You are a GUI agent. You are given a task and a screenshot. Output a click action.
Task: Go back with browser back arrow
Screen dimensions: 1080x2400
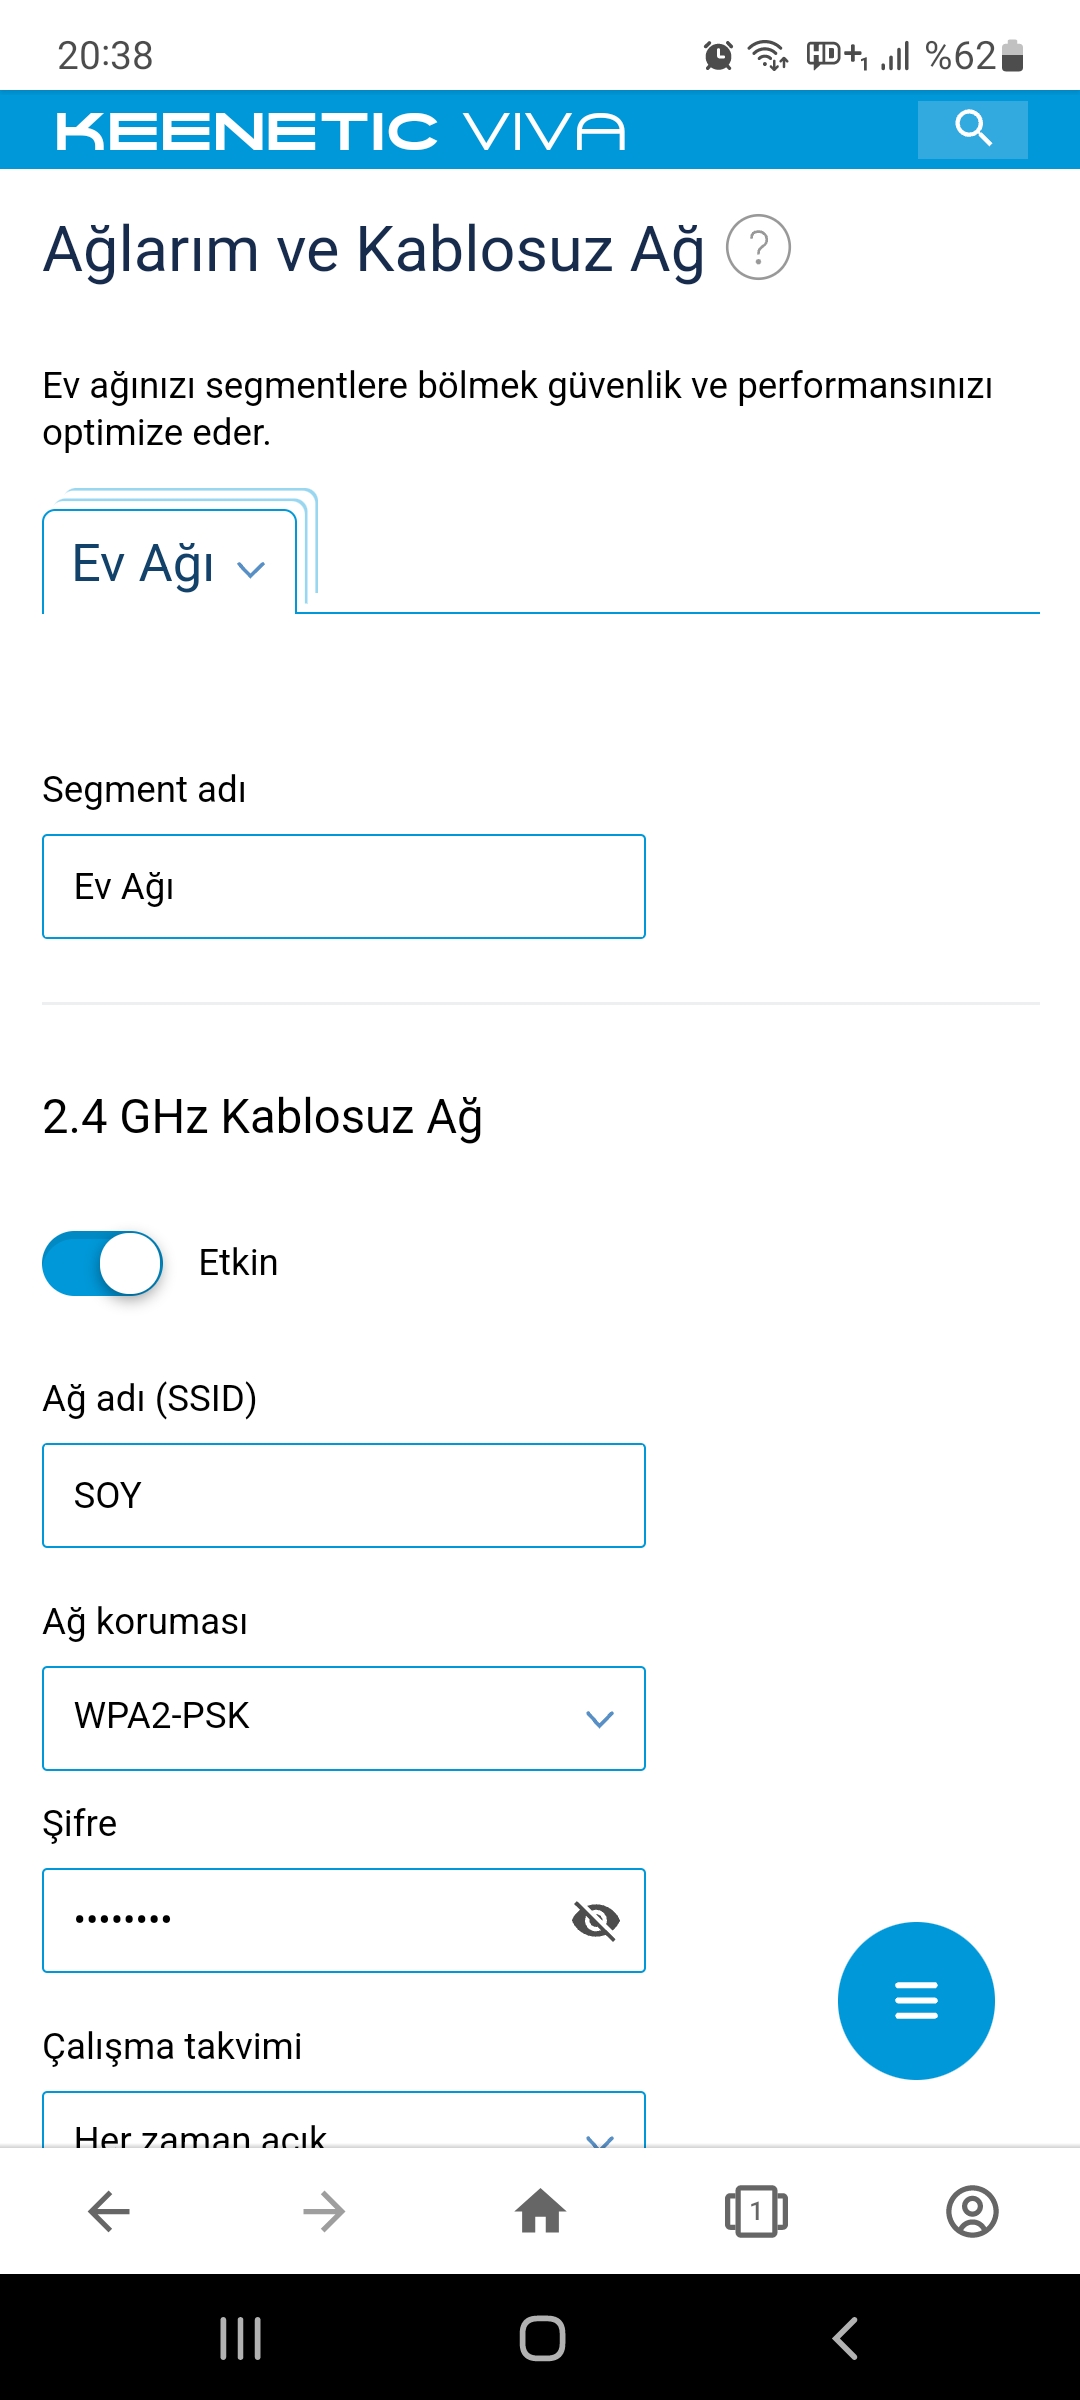pos(109,2211)
